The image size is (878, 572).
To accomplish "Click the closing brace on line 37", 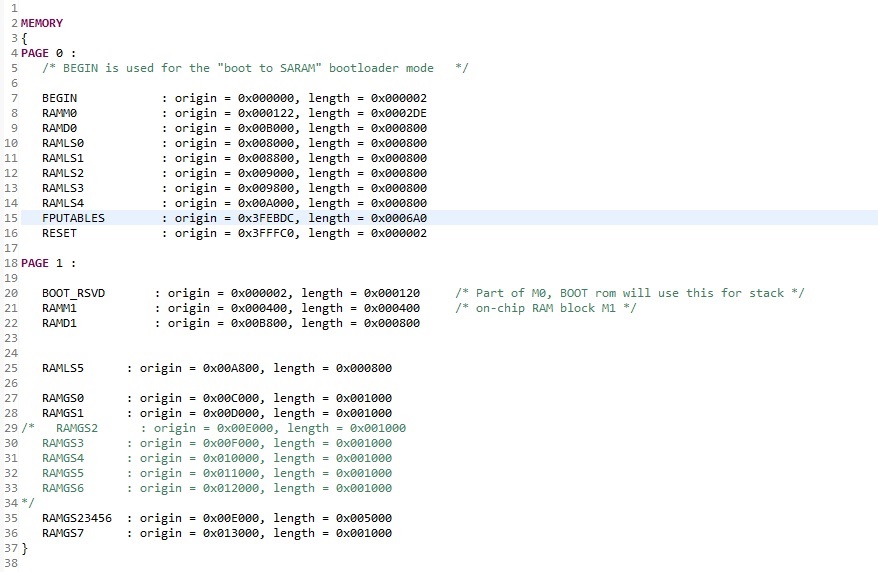I will pos(24,548).
